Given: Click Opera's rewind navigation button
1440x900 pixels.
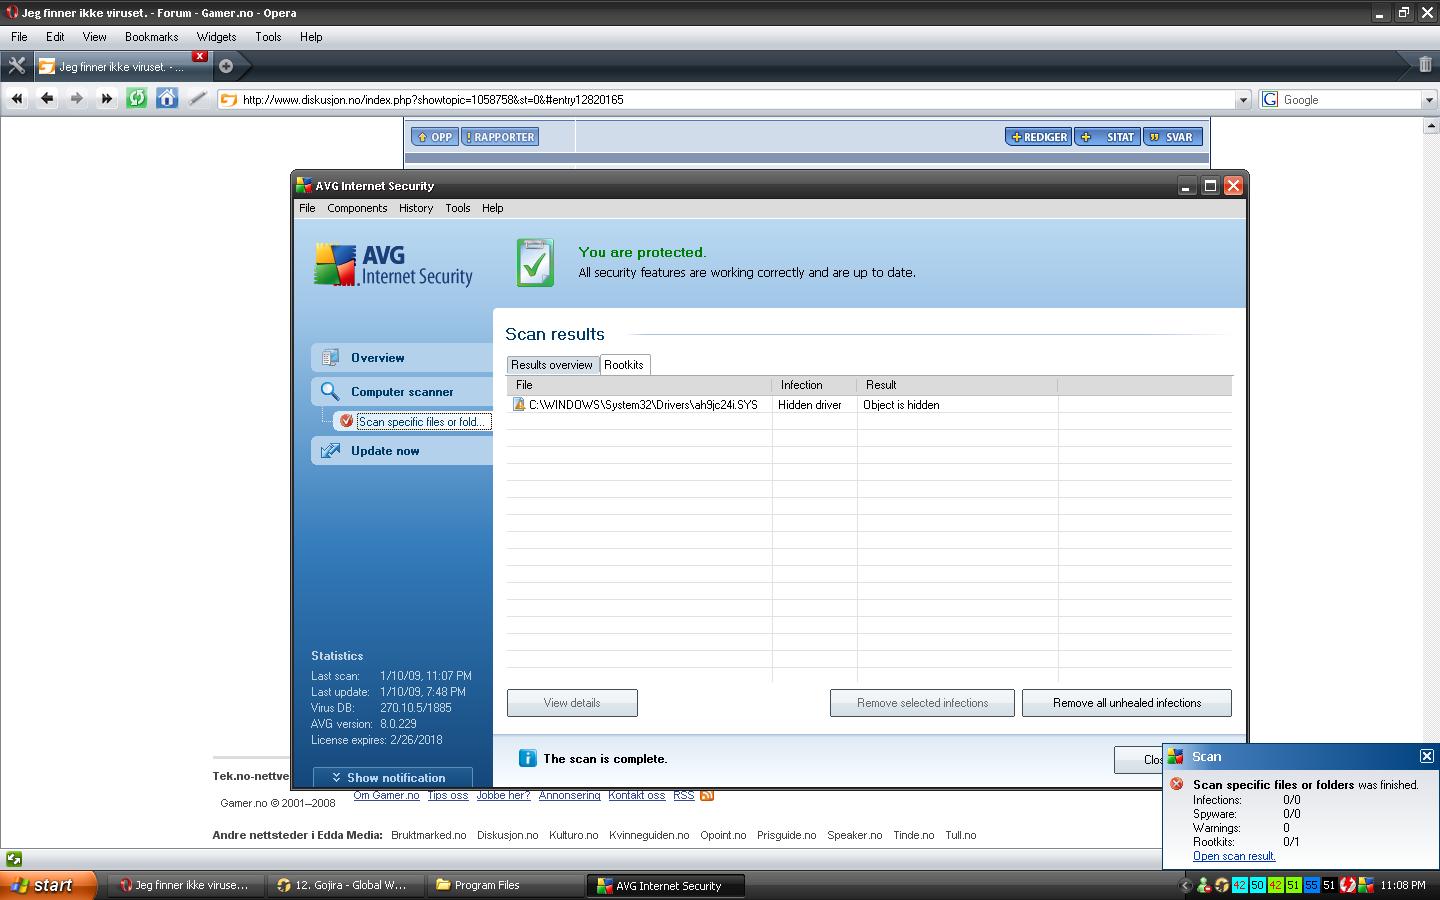Looking at the screenshot, I should [x=16, y=98].
